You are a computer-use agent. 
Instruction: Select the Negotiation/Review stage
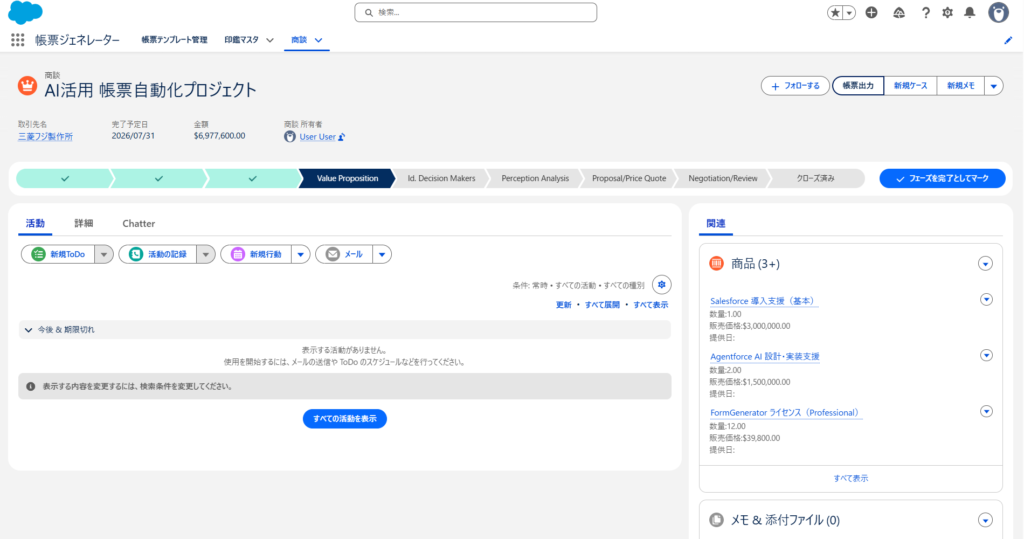[723, 178]
